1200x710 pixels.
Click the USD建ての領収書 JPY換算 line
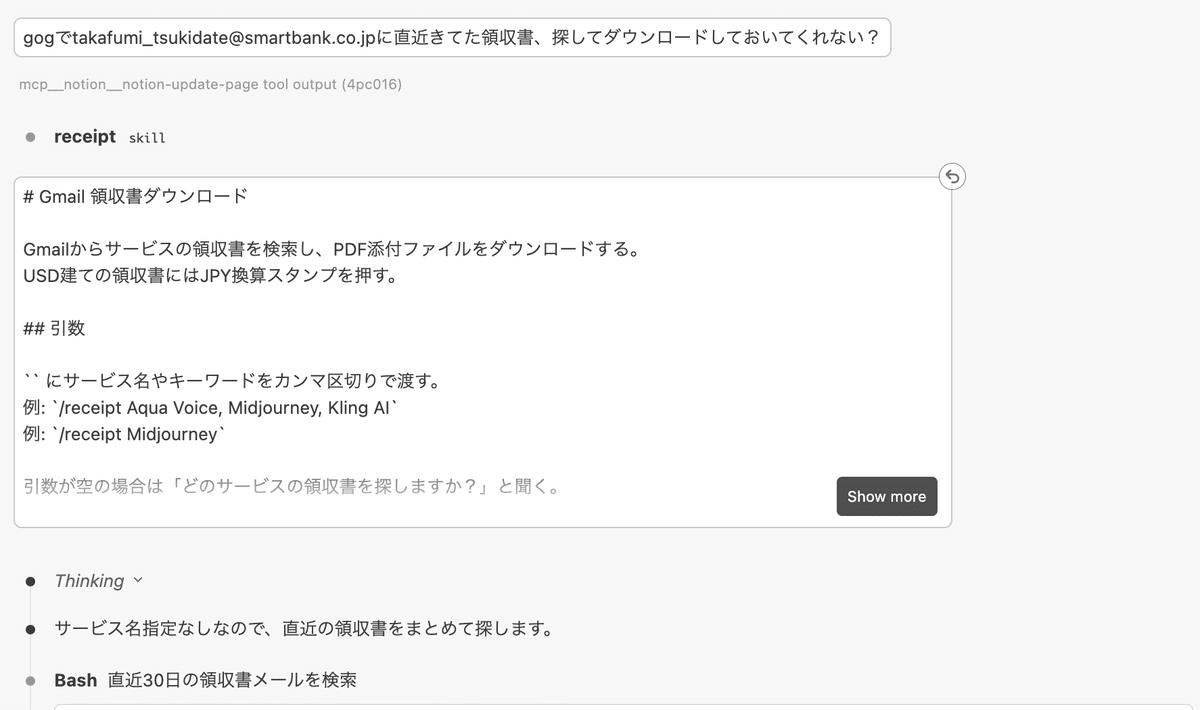pyautogui.click(x=210, y=274)
